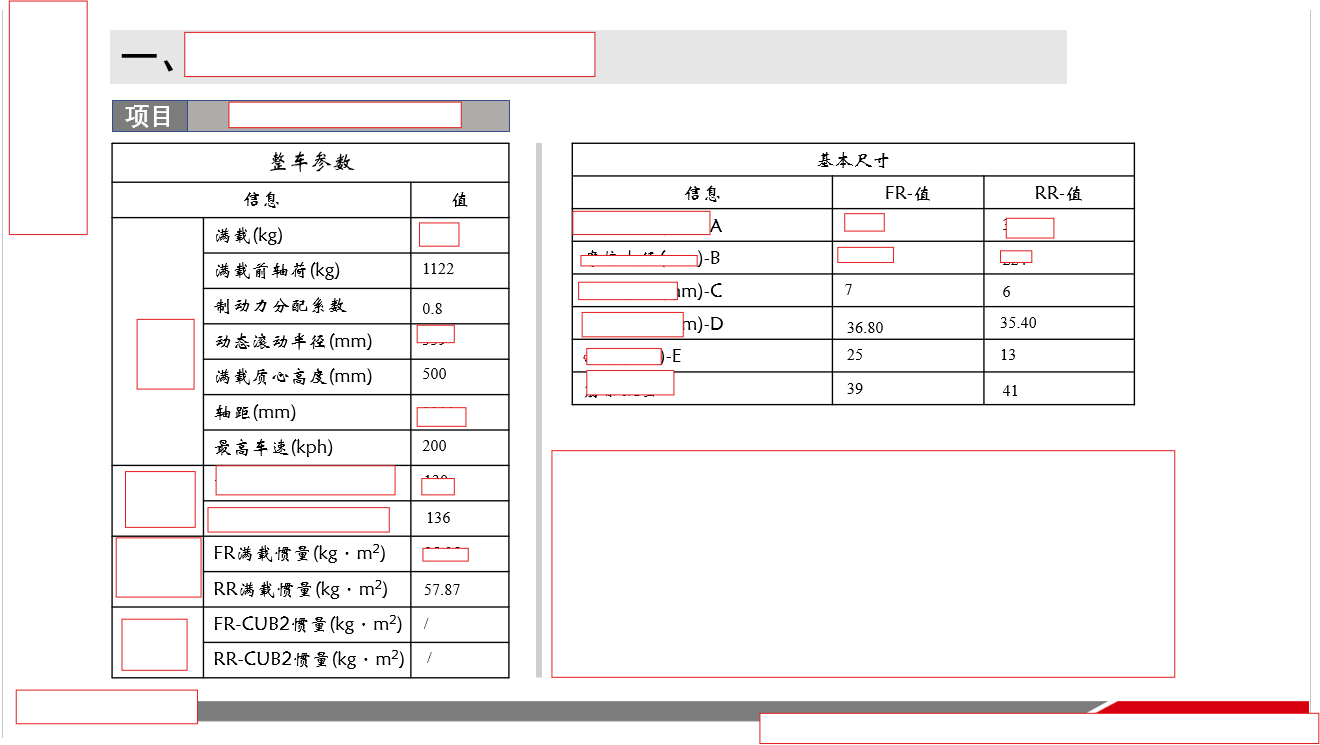Select the 整车参数 table header
Screen dimensions: 1320x745
311,162
